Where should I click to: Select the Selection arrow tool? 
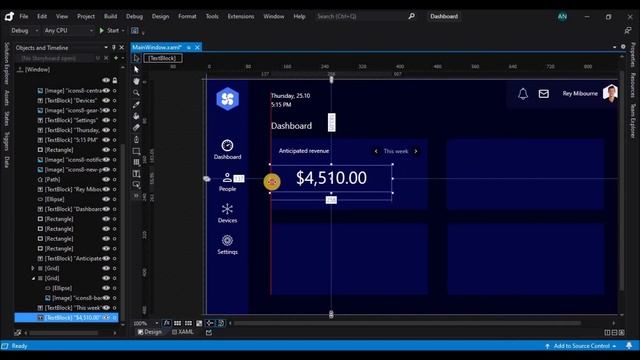(136, 69)
